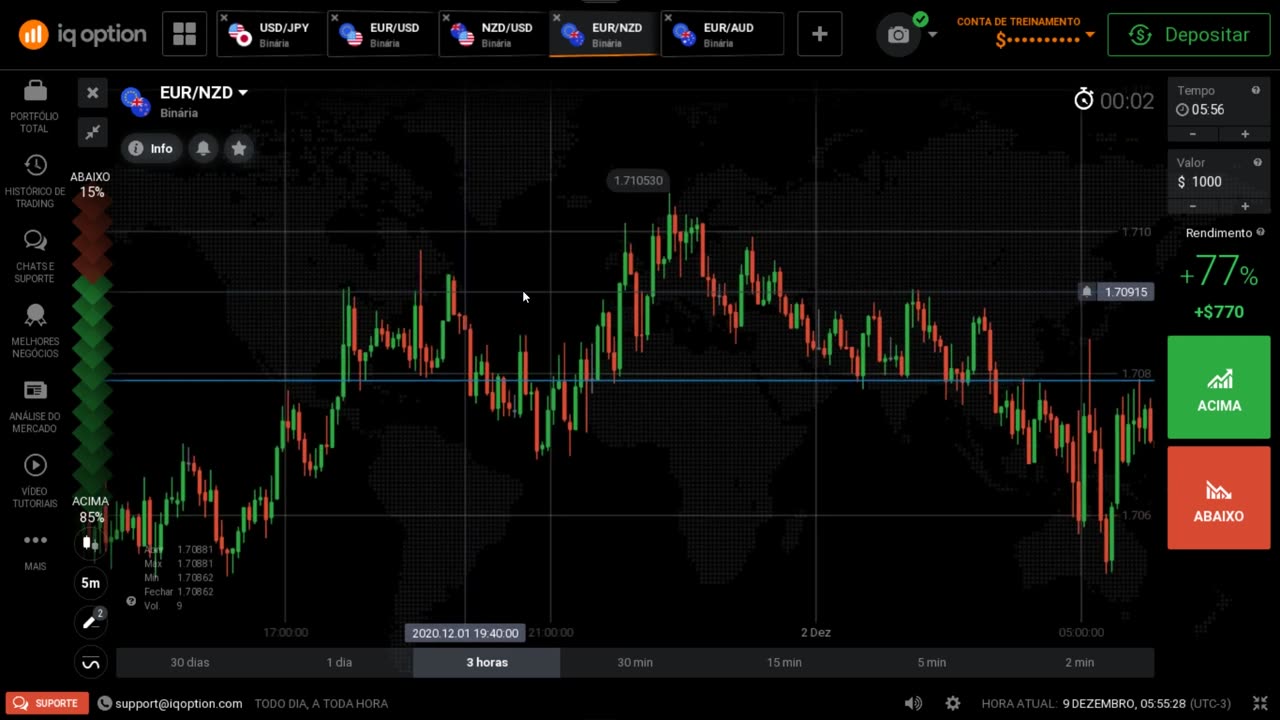Viewport: 1280px width, 720px height.
Task: Select the 30 dias time range
Action: (190, 662)
